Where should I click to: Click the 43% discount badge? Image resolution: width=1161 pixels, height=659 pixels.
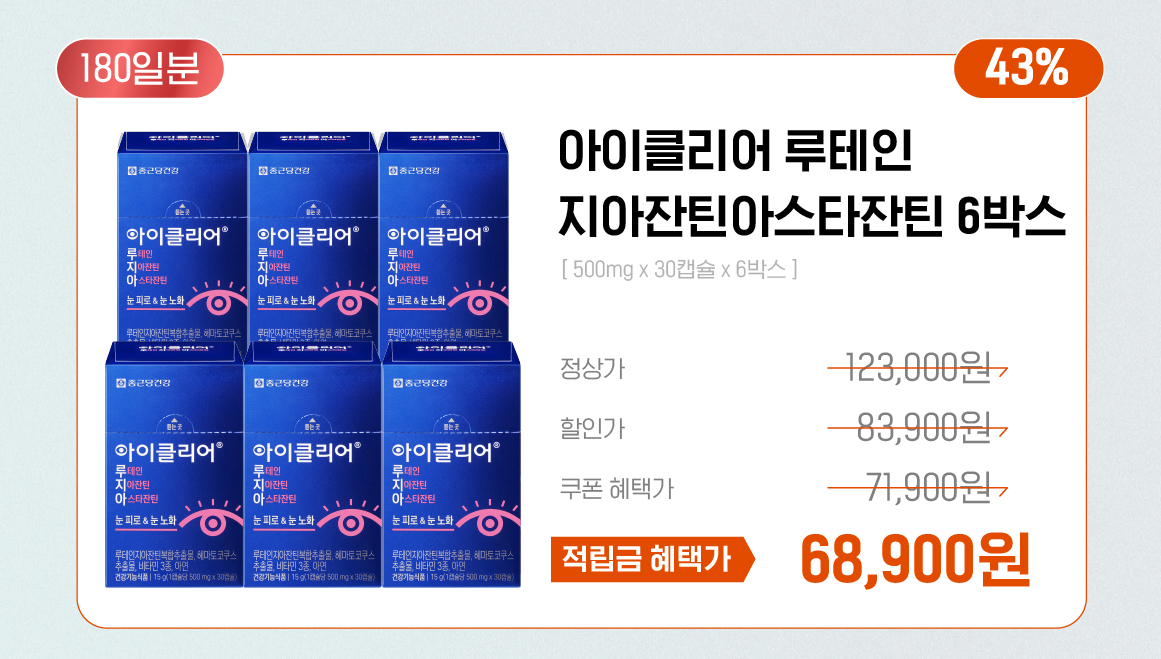[1028, 69]
